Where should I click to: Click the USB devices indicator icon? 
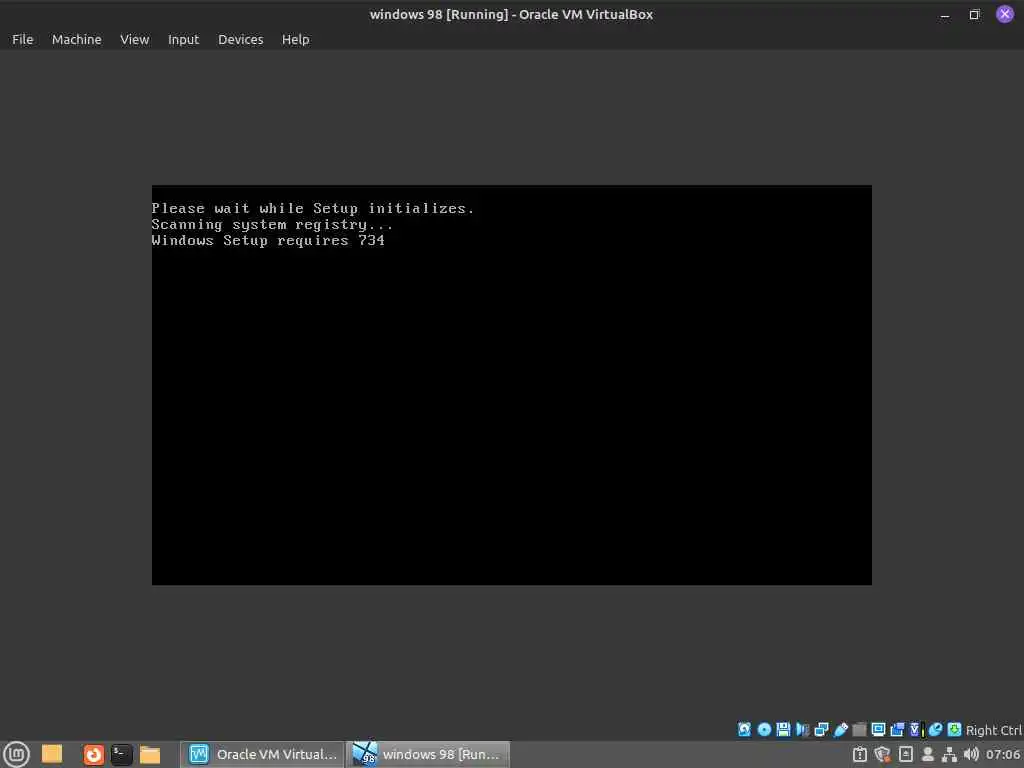tap(840, 729)
